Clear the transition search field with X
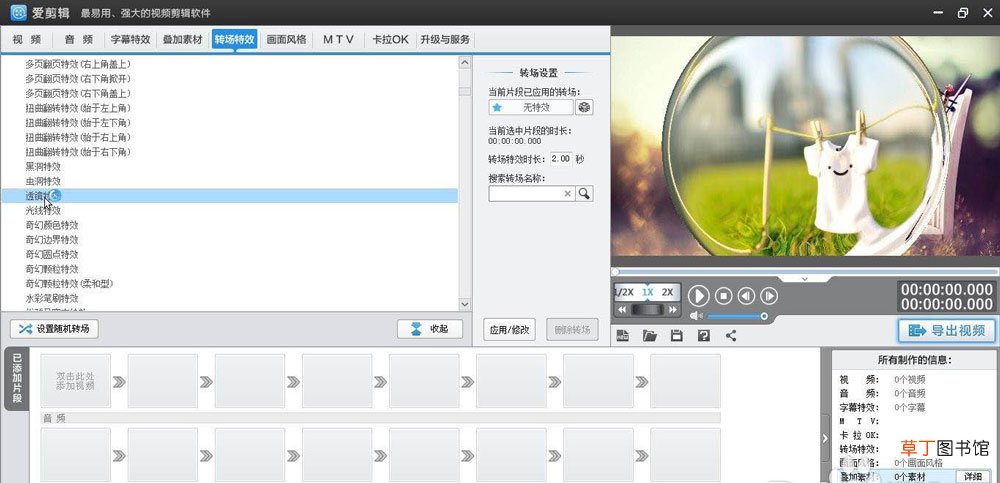 568,193
